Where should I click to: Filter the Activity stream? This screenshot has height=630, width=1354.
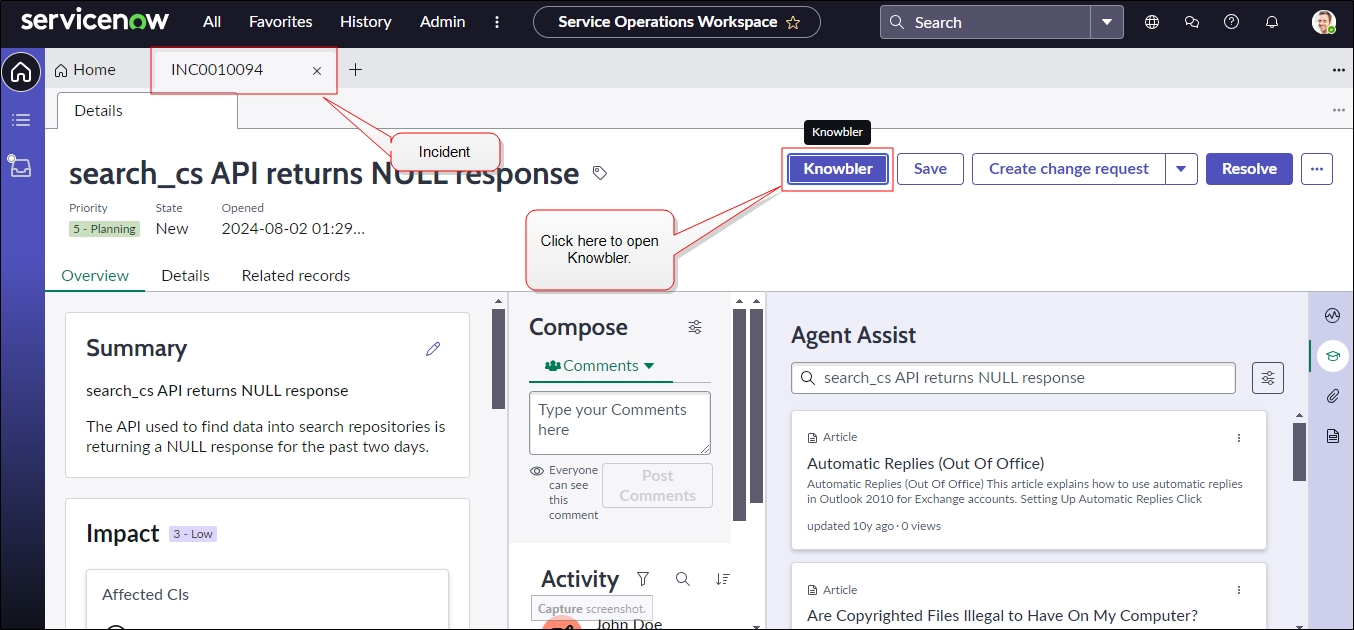tap(643, 579)
